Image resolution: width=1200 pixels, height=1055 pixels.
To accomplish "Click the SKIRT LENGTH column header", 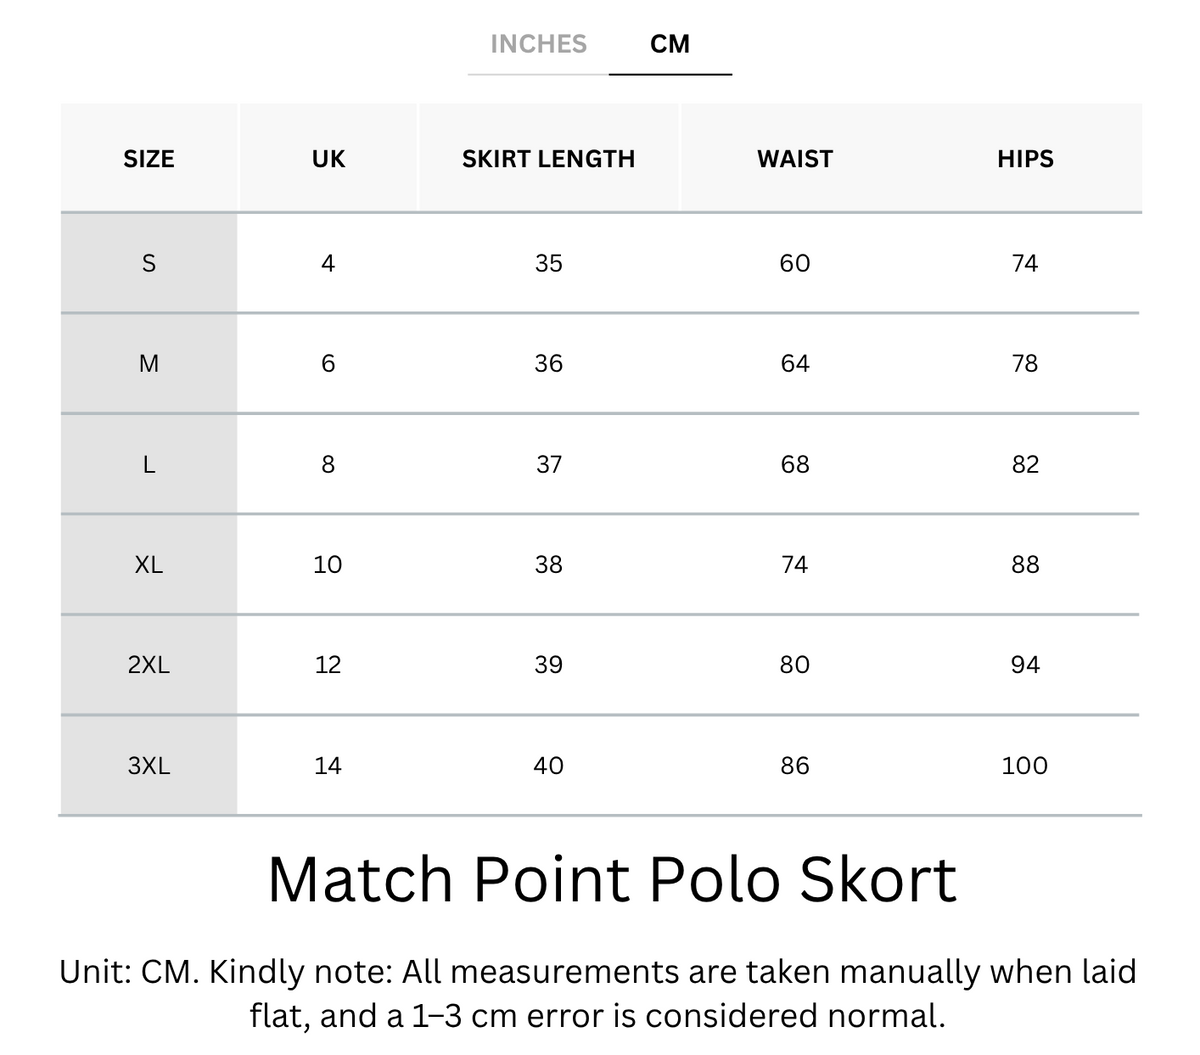I will 548,159.
